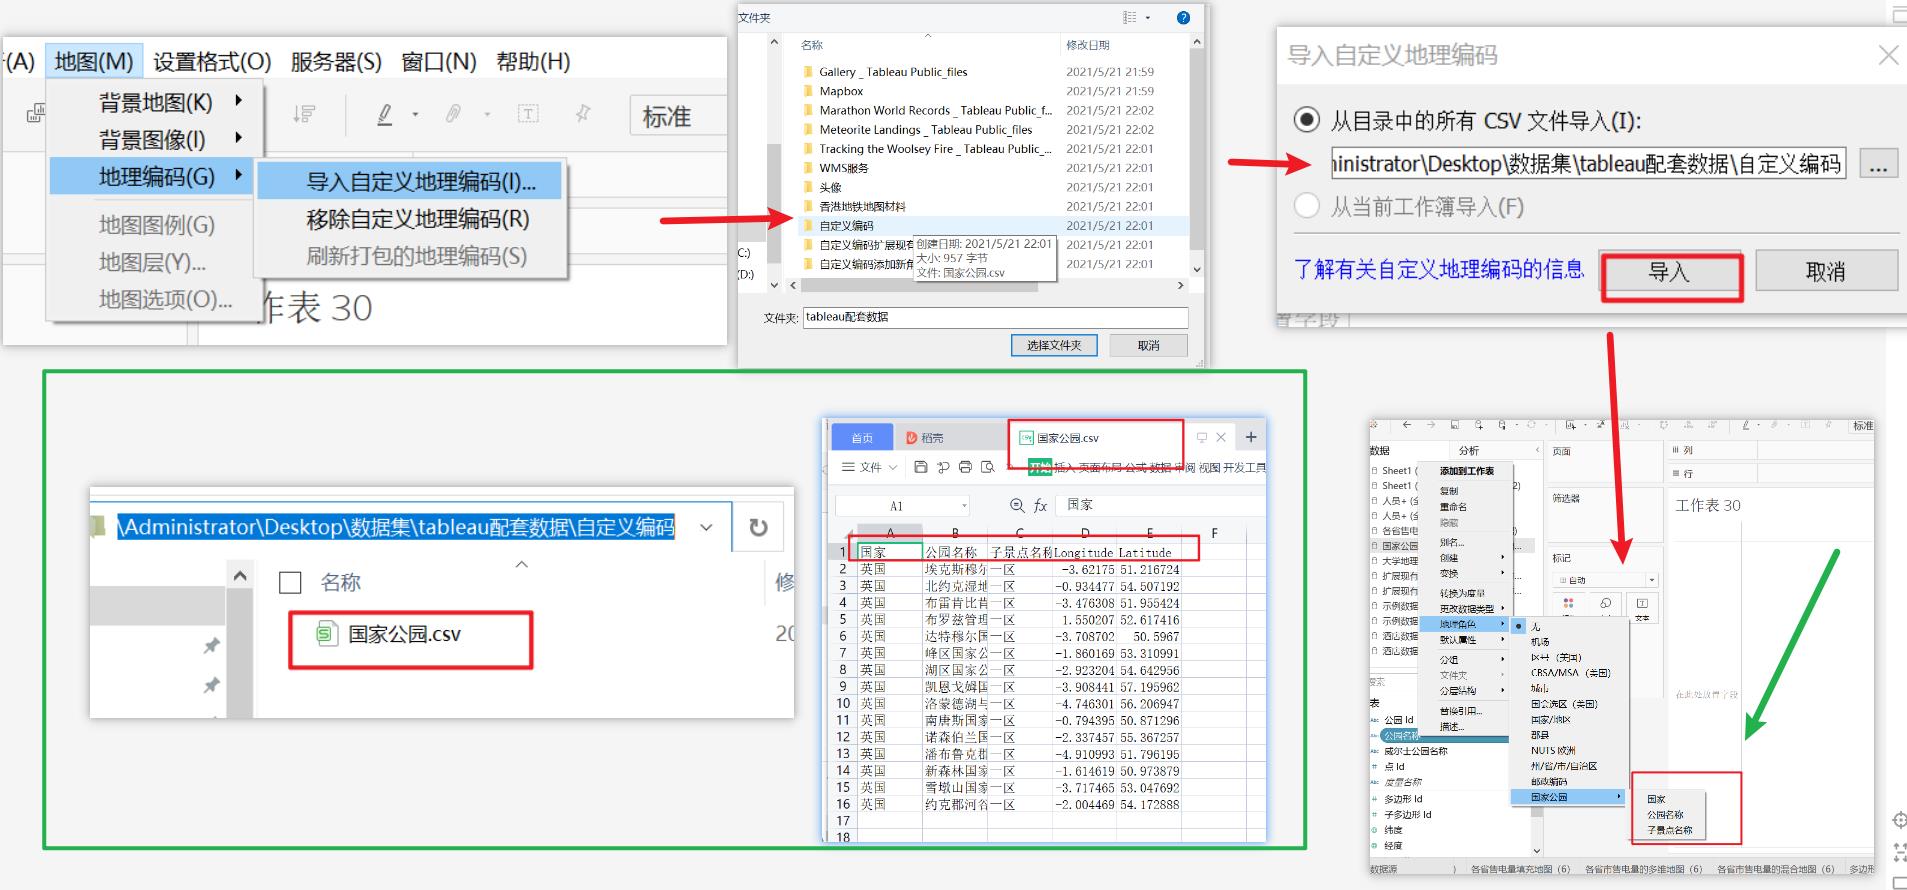
Task: Select 地理编码(G) in the map menu
Action: point(153,177)
